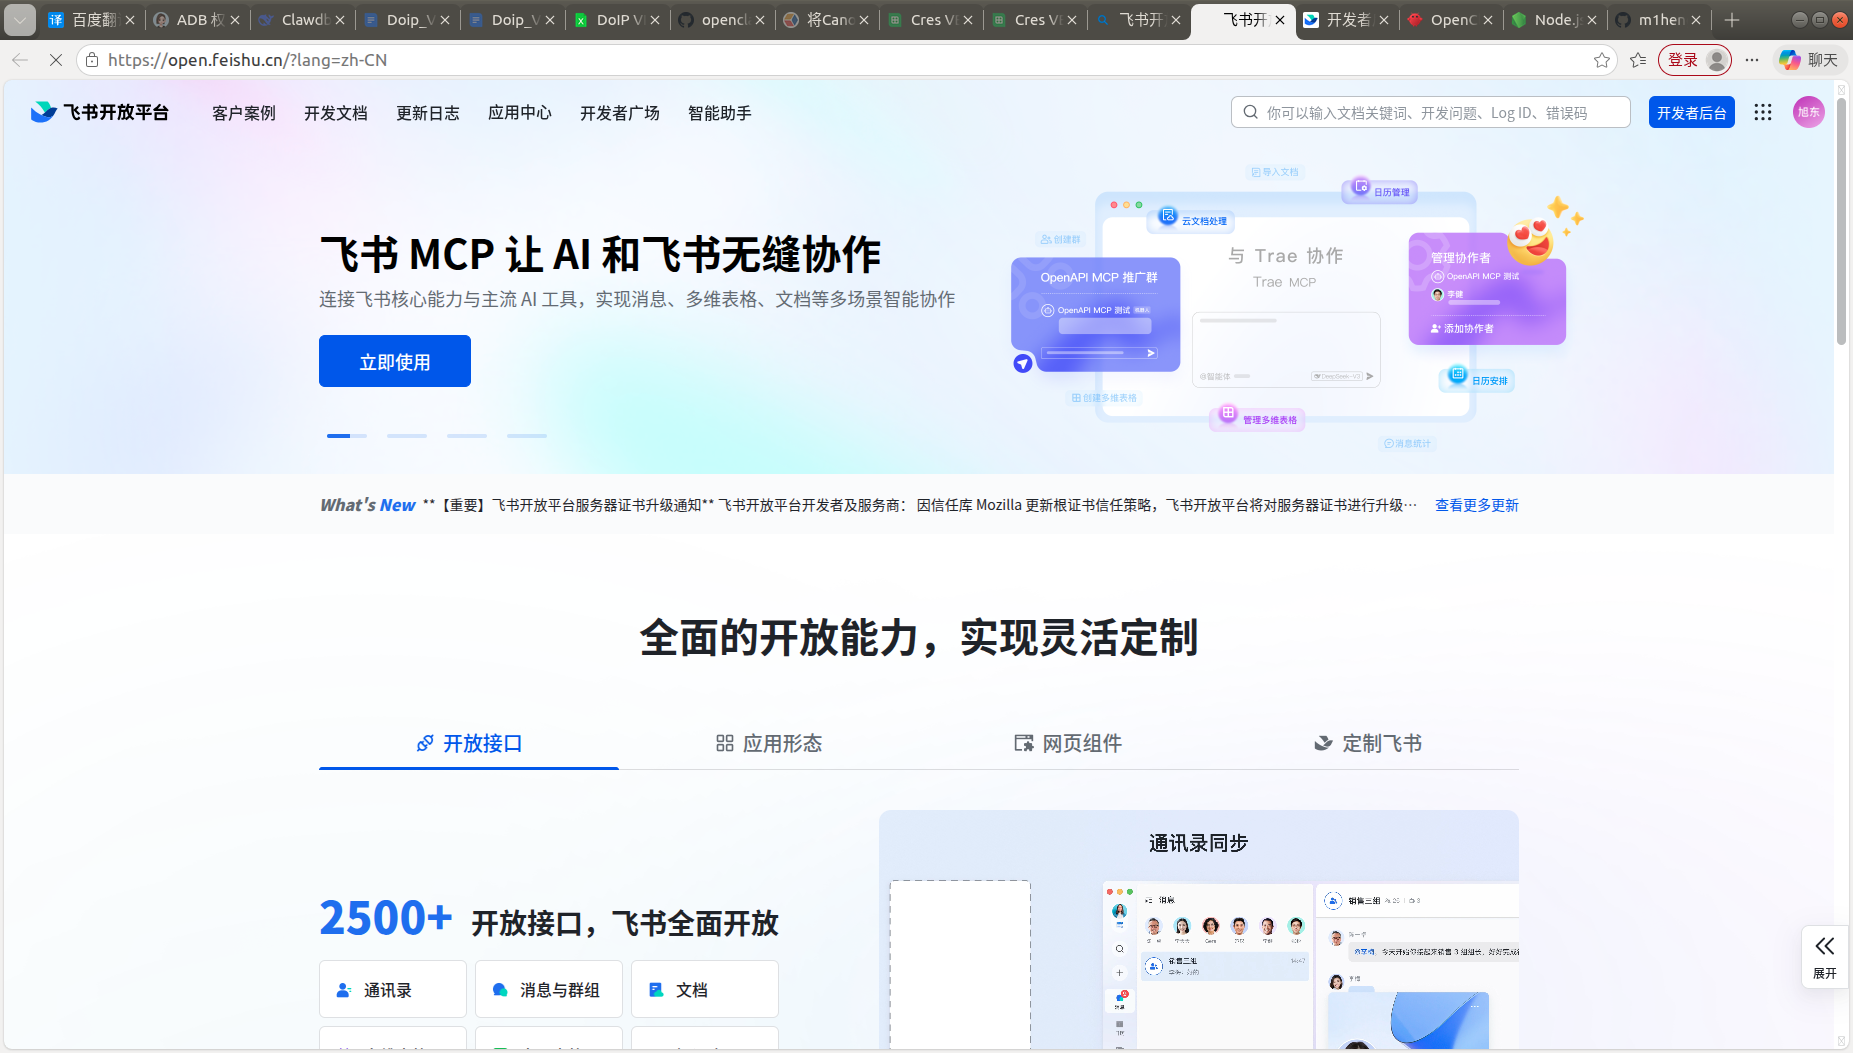Viewport: 1853px width, 1053px height.
Task: Open the browser tab list dropdown
Action: (x=20, y=20)
